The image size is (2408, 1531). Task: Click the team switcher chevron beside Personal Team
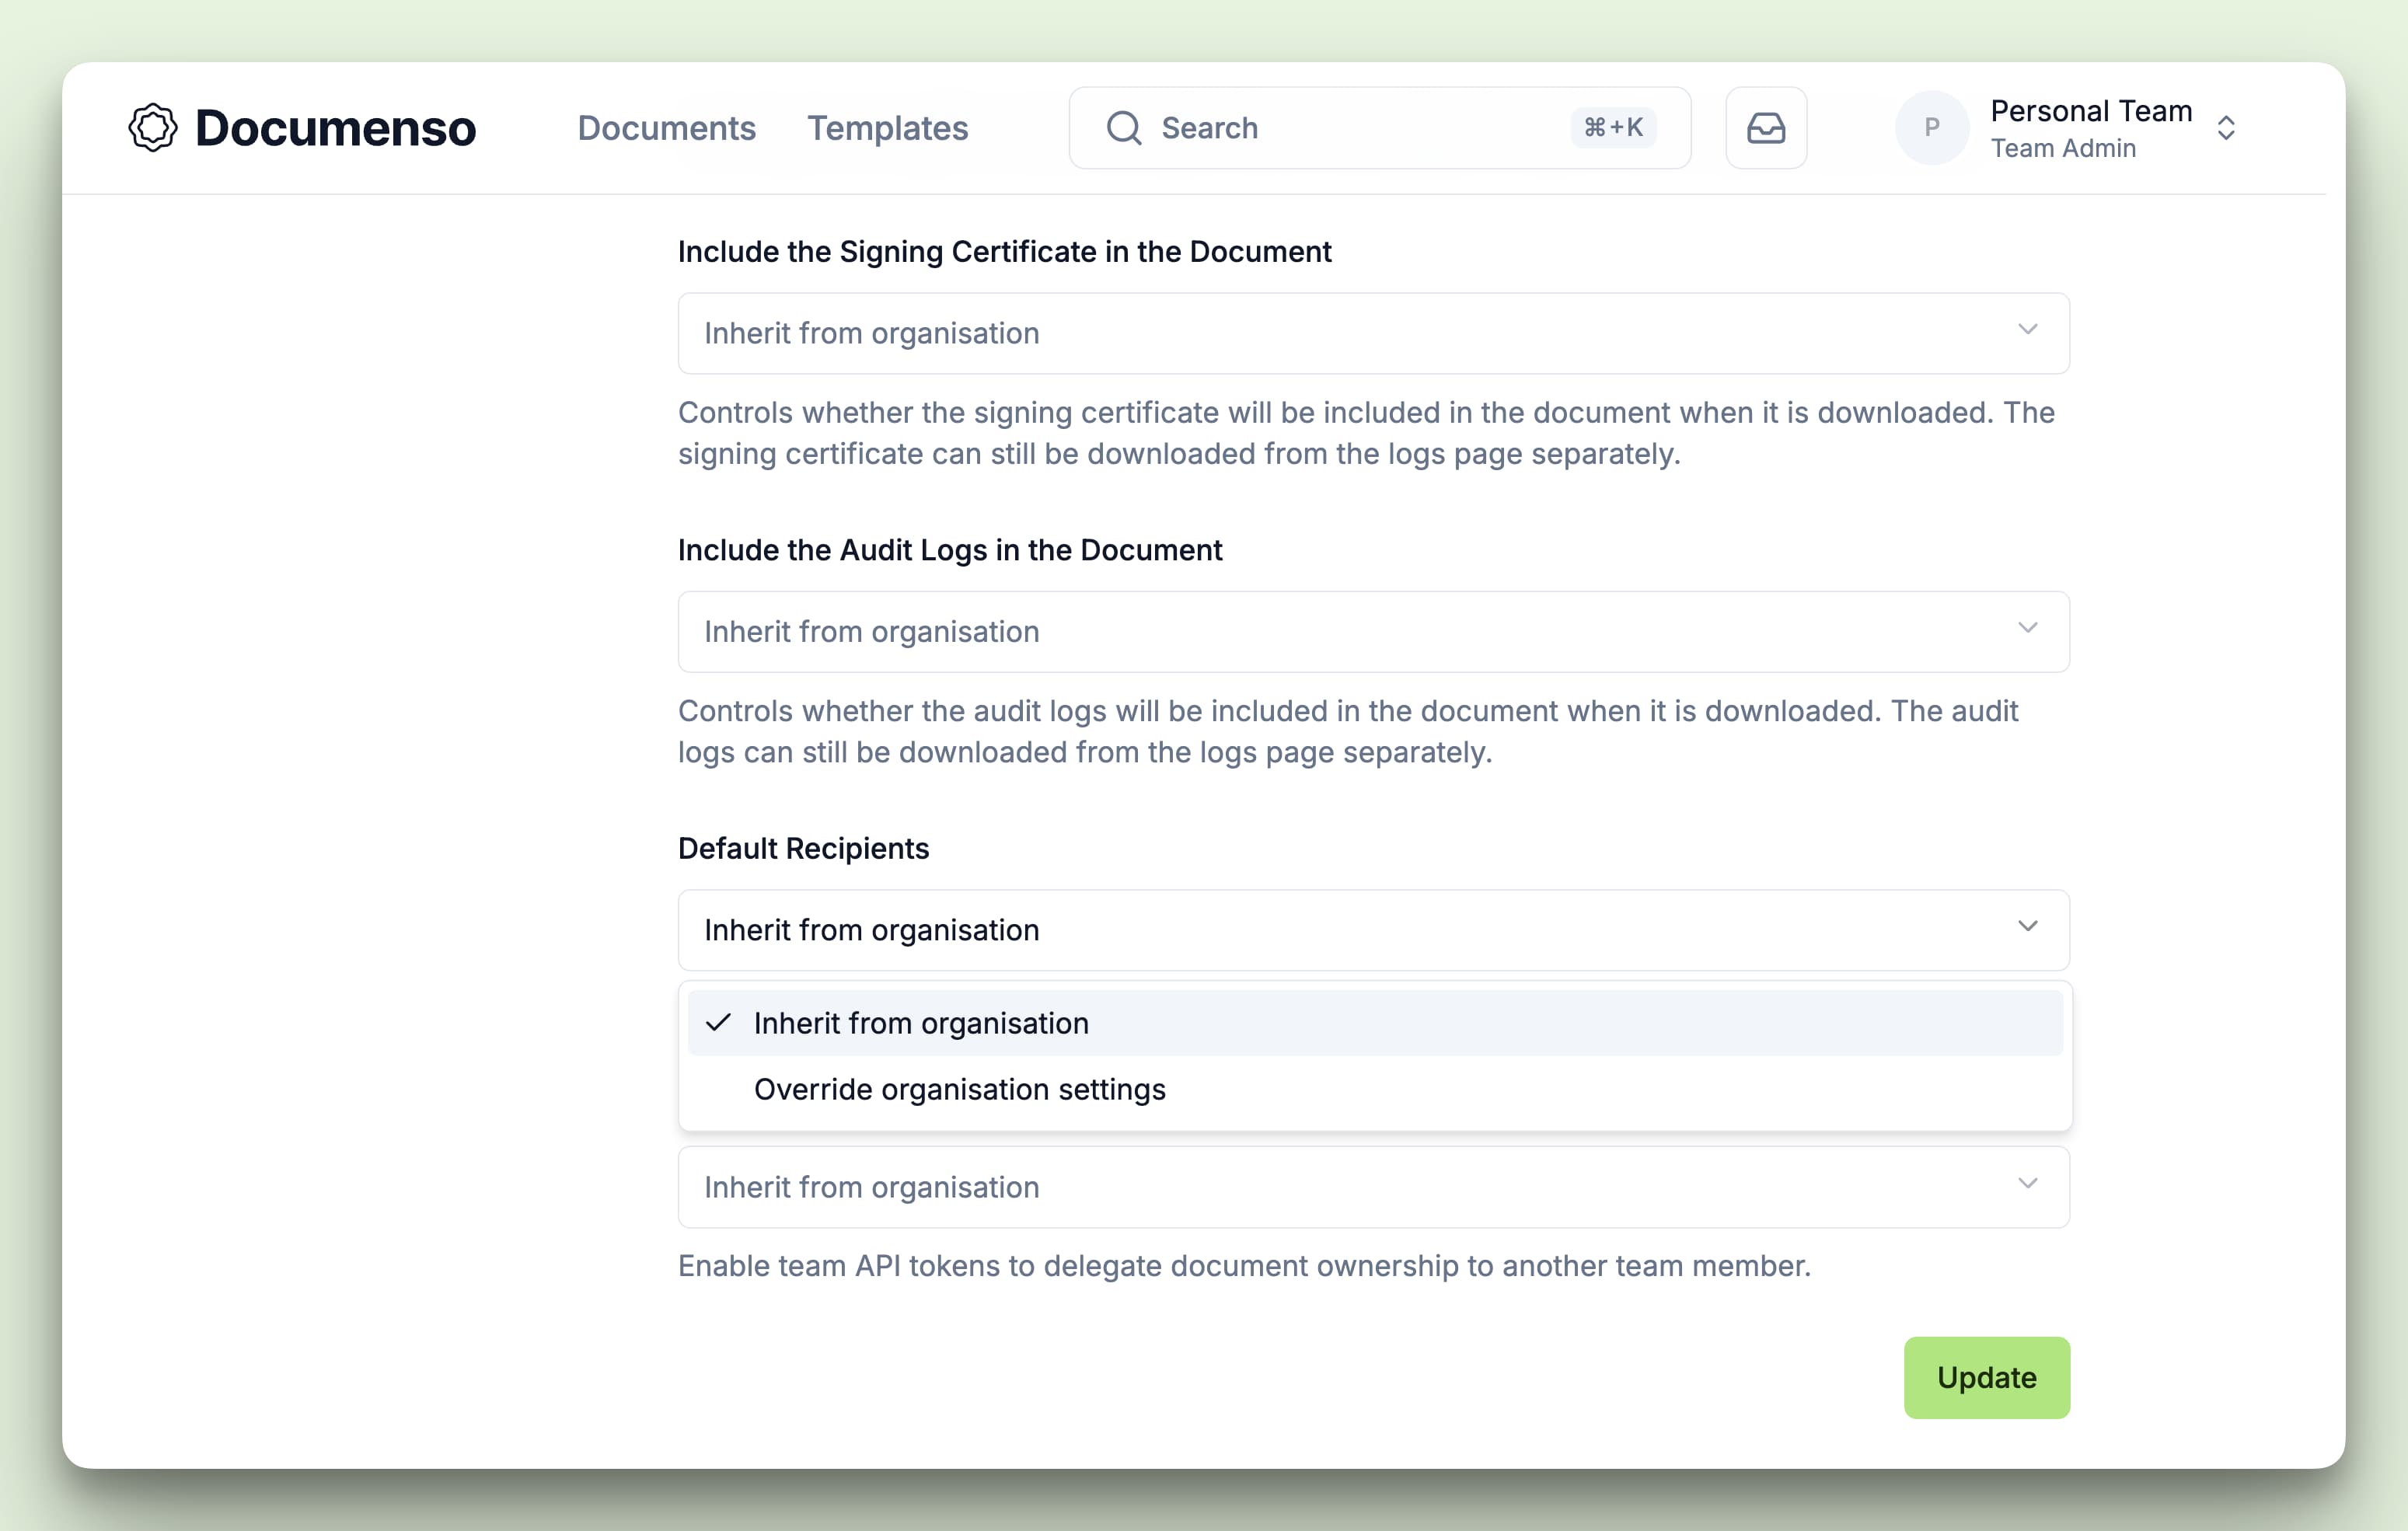click(x=2227, y=128)
